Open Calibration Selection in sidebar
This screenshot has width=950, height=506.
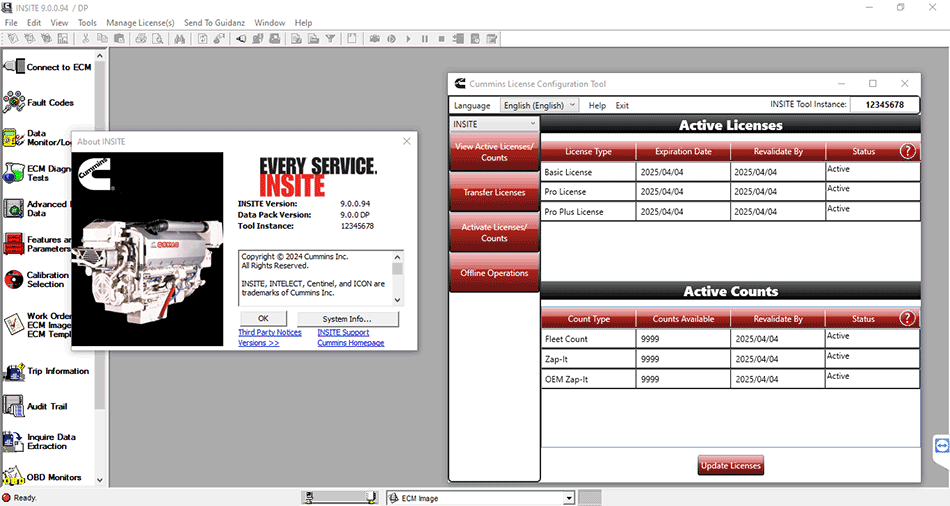coord(36,279)
